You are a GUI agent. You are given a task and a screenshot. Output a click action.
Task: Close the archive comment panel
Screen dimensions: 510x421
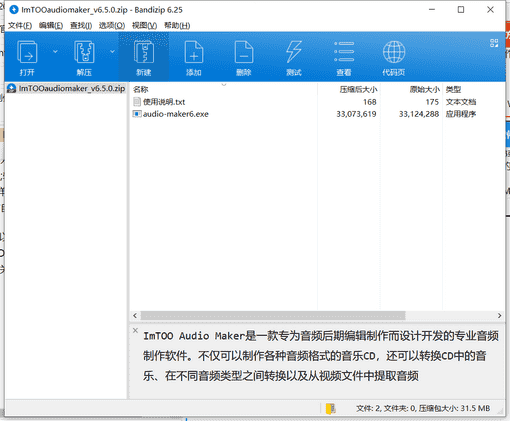point(135,330)
